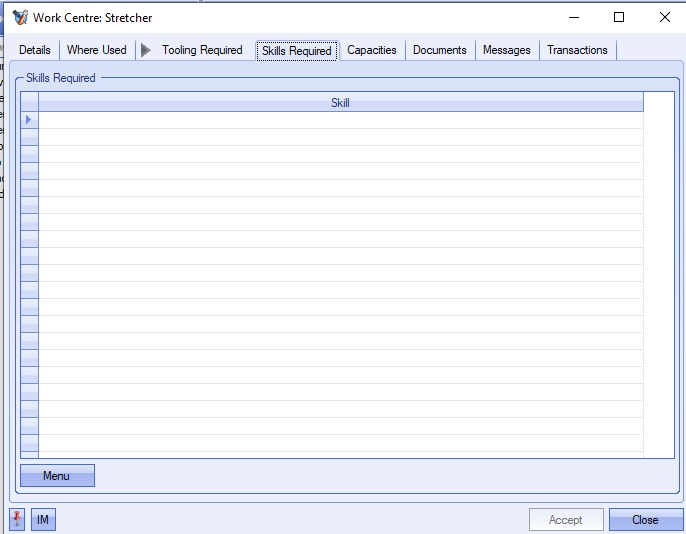686x534 pixels.
Task: Close the Work Centre dialog
Action: pyautogui.click(x=645, y=520)
